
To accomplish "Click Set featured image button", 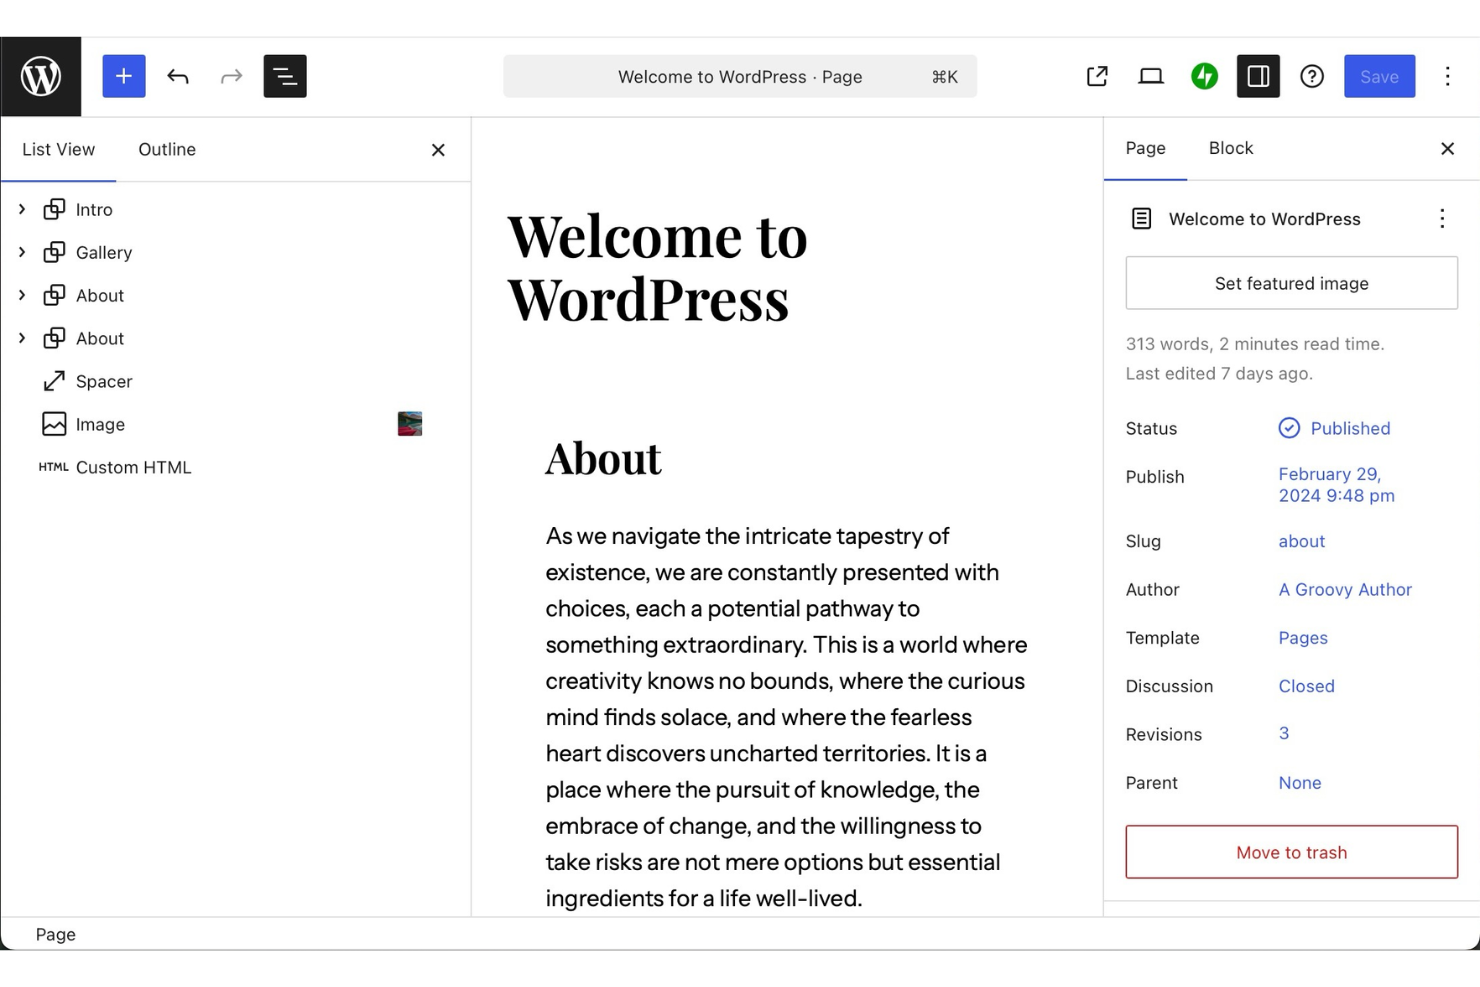I will [1292, 283].
